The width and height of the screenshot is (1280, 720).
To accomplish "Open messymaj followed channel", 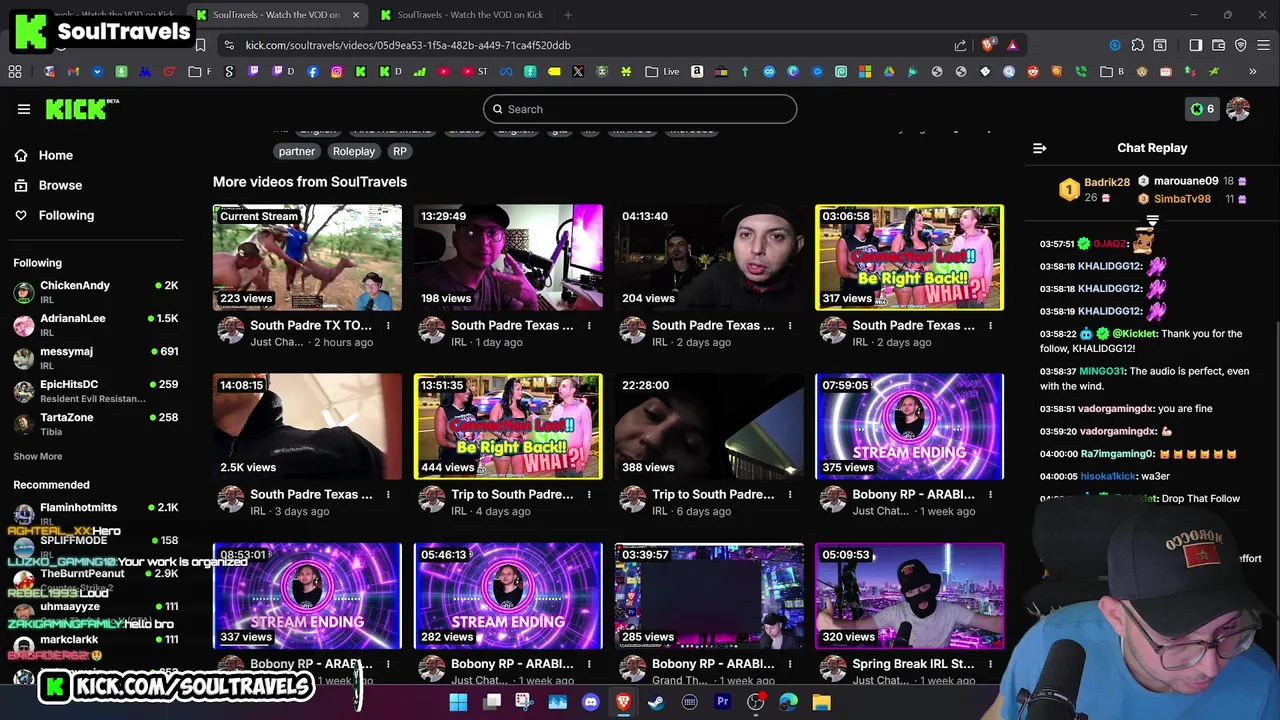I will [x=95, y=358].
